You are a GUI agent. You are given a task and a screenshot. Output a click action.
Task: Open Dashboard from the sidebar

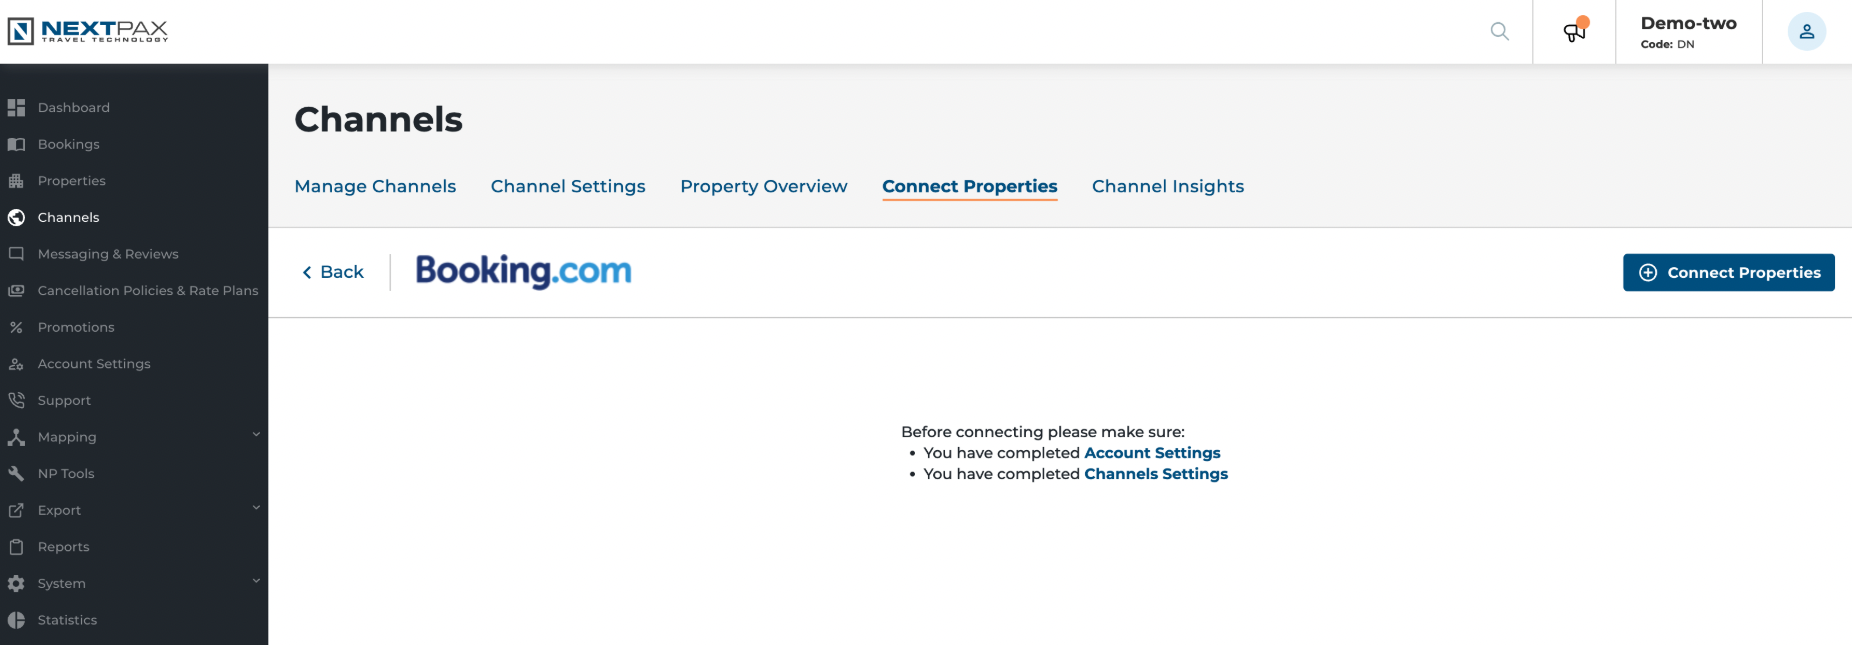[x=74, y=107]
